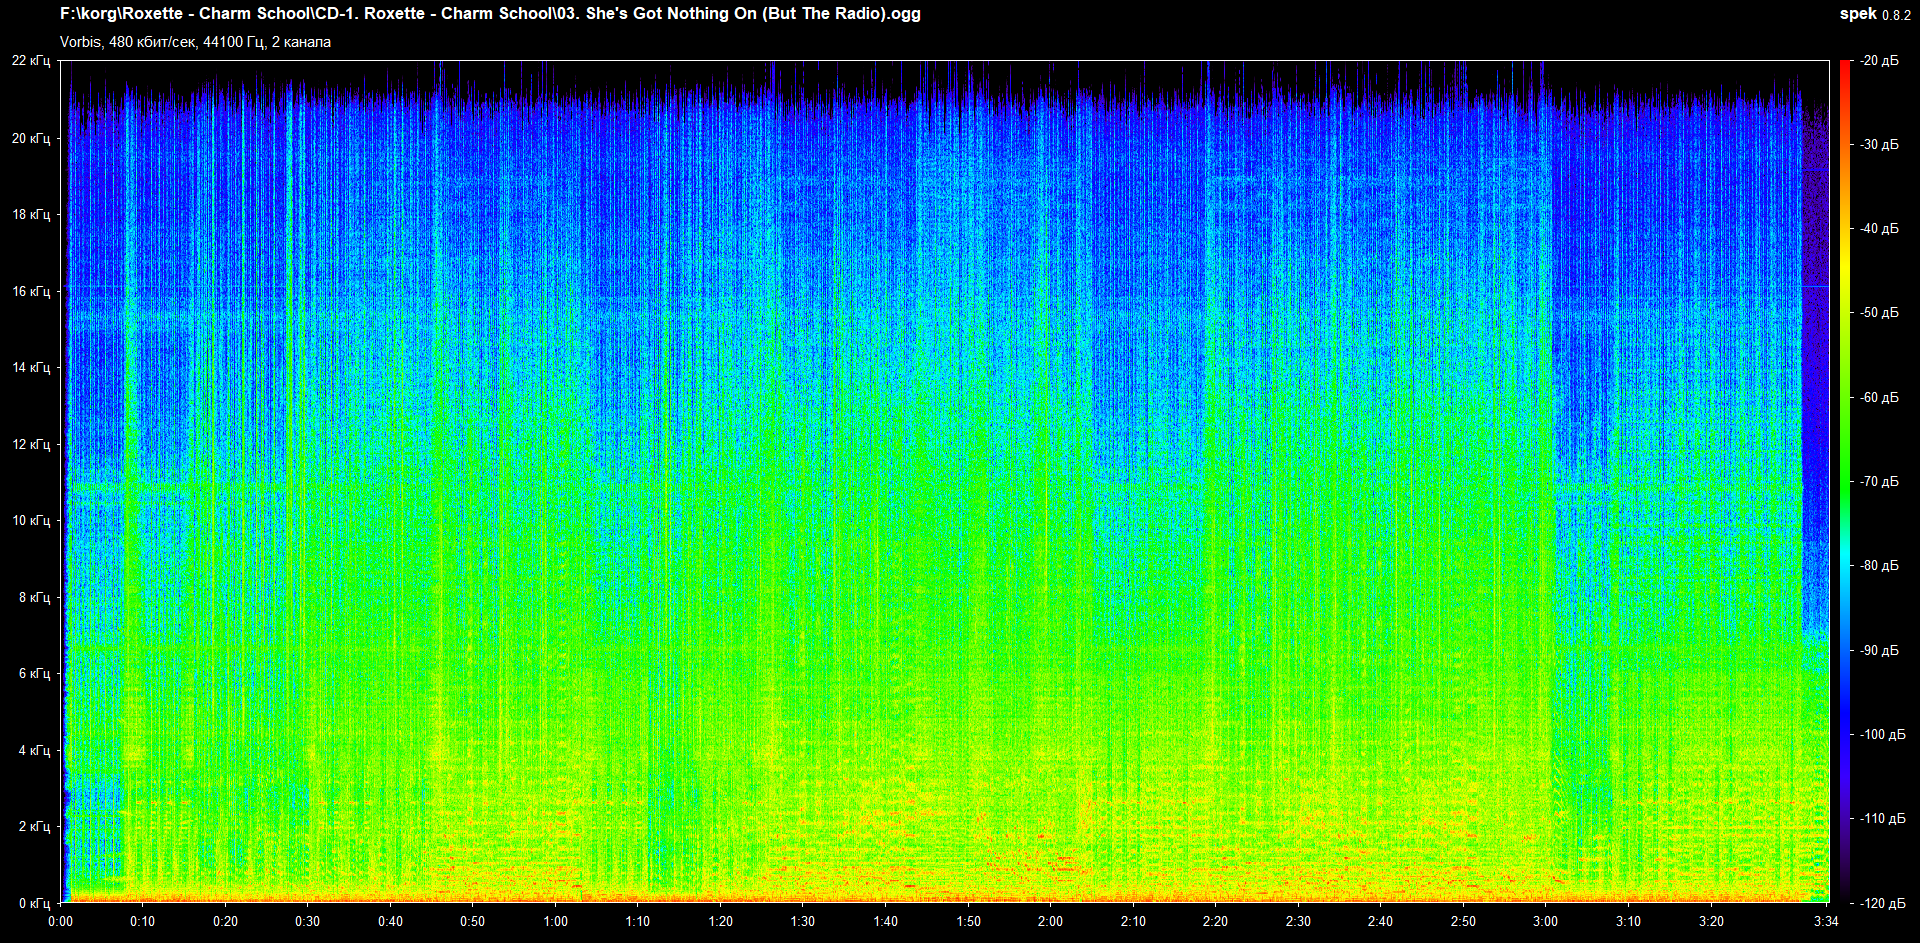Click the Vorbis codec info line
1920x943 pixels.
[195, 42]
